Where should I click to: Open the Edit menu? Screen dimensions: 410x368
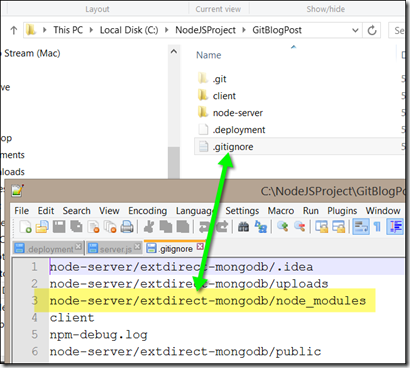tap(46, 211)
